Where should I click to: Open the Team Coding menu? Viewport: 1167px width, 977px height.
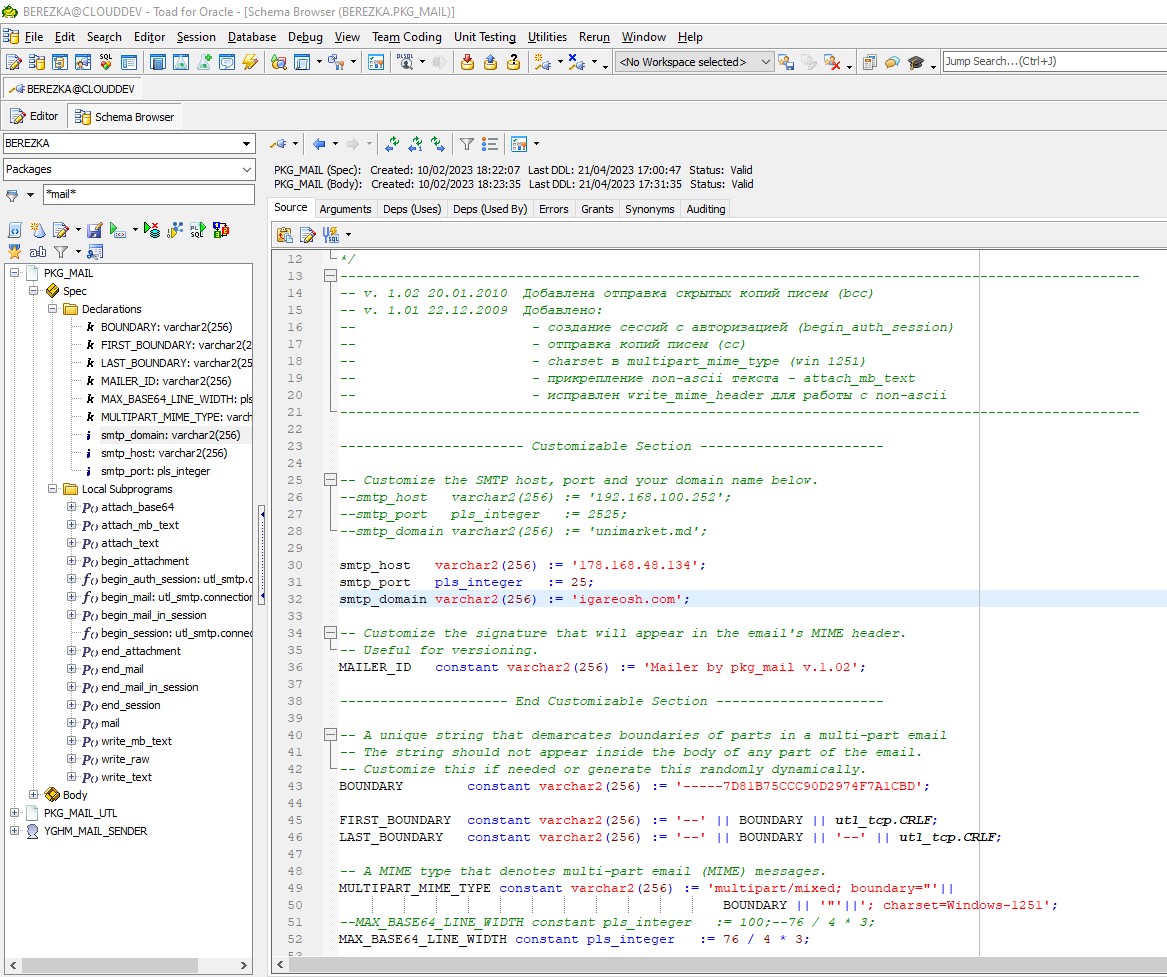point(406,37)
